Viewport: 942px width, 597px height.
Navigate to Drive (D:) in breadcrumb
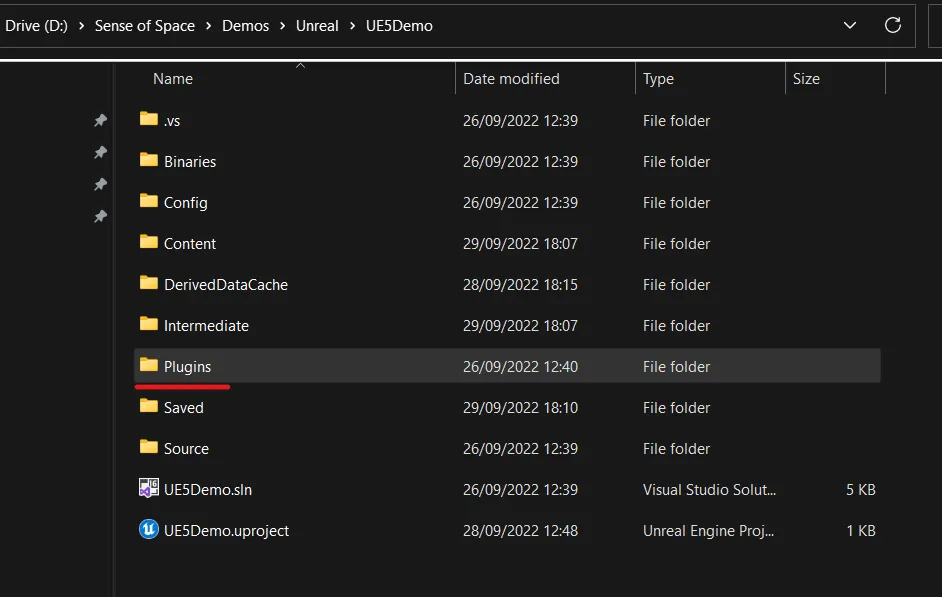[36, 26]
